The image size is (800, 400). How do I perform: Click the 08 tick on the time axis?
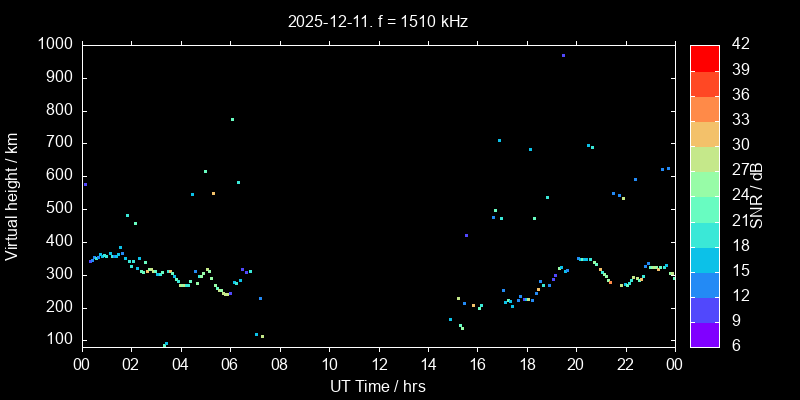click(x=279, y=365)
